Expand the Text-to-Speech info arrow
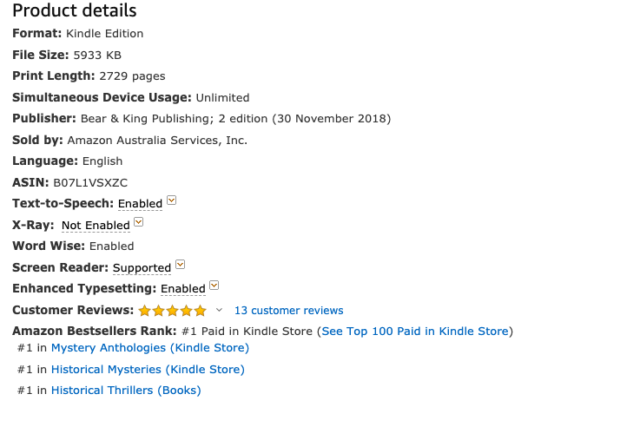 (x=172, y=202)
